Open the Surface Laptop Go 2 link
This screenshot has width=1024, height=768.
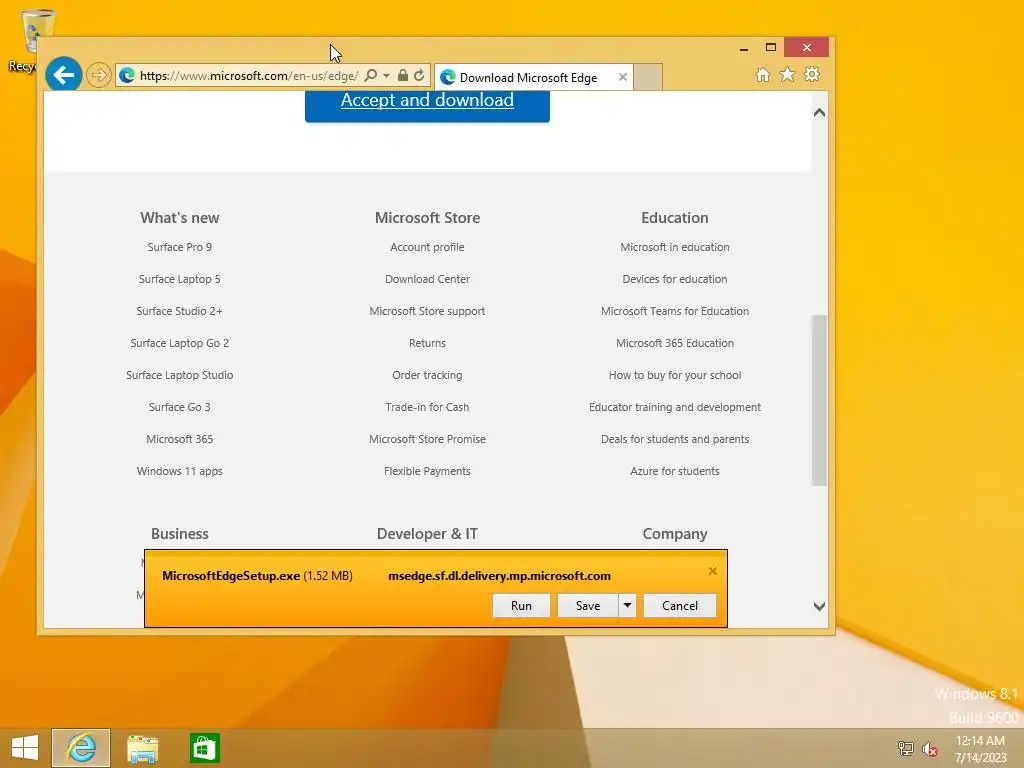180,343
